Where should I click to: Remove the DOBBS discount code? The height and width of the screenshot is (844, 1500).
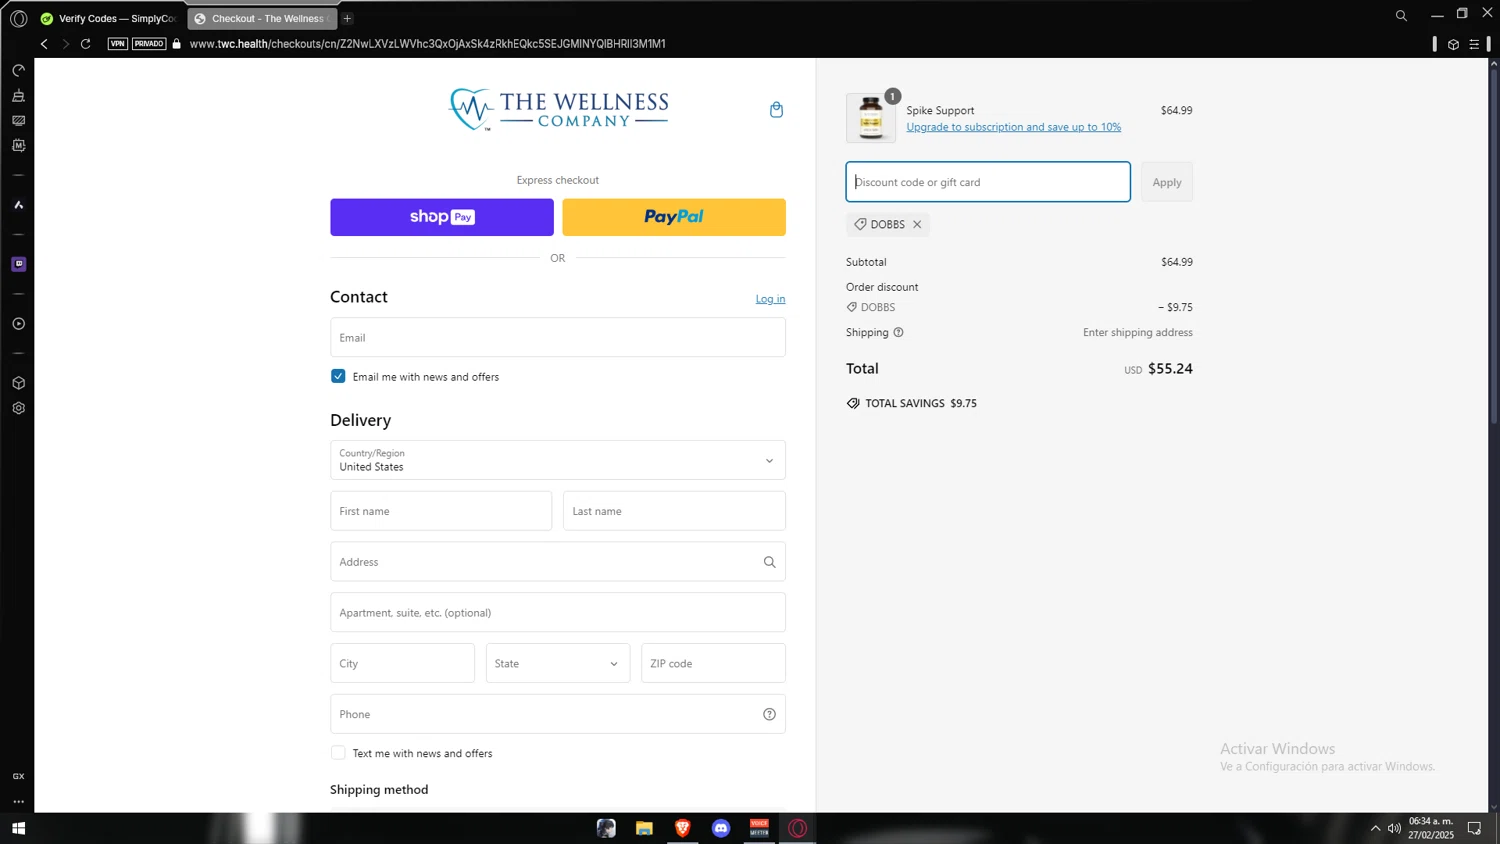coord(917,224)
